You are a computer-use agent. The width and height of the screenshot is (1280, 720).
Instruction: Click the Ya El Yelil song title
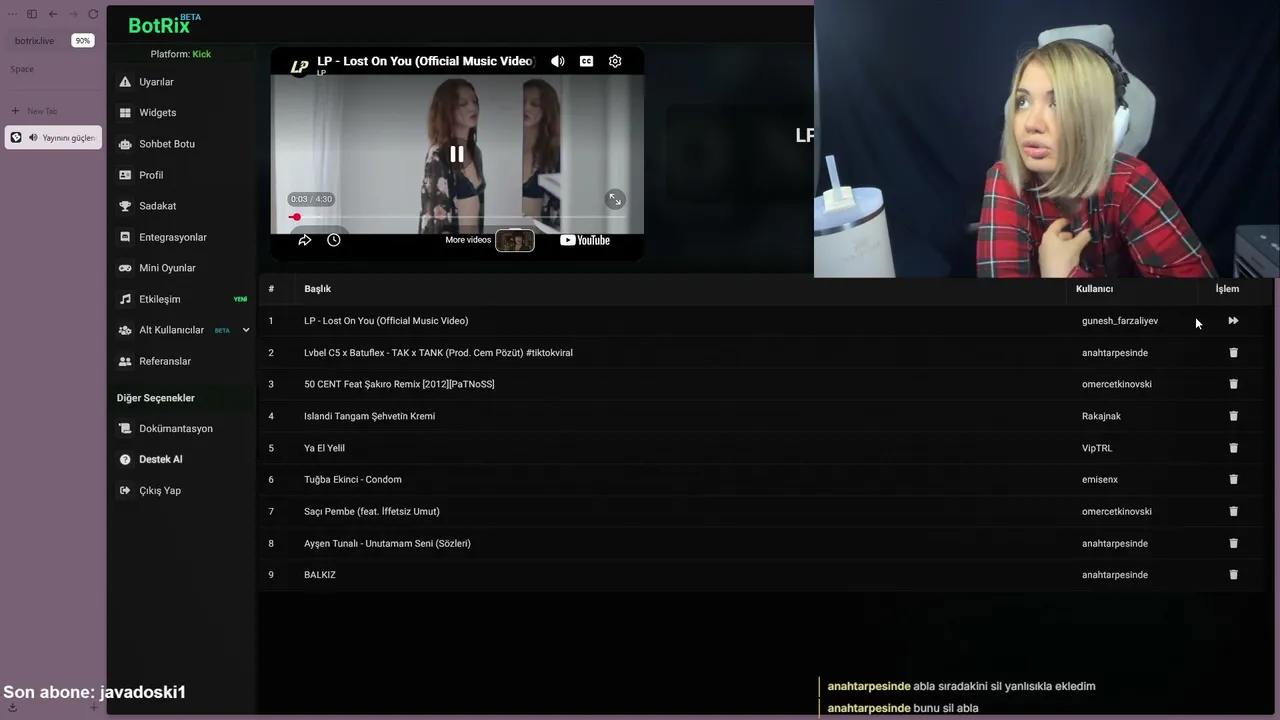(x=324, y=448)
